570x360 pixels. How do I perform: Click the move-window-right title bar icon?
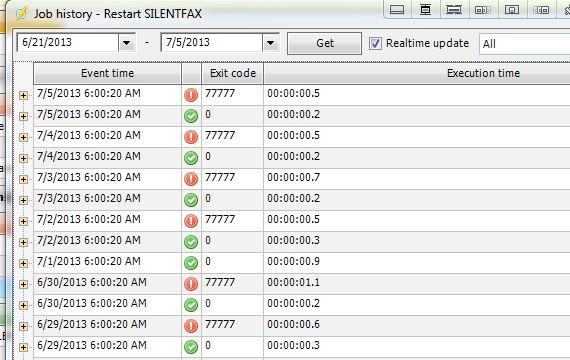541,9
